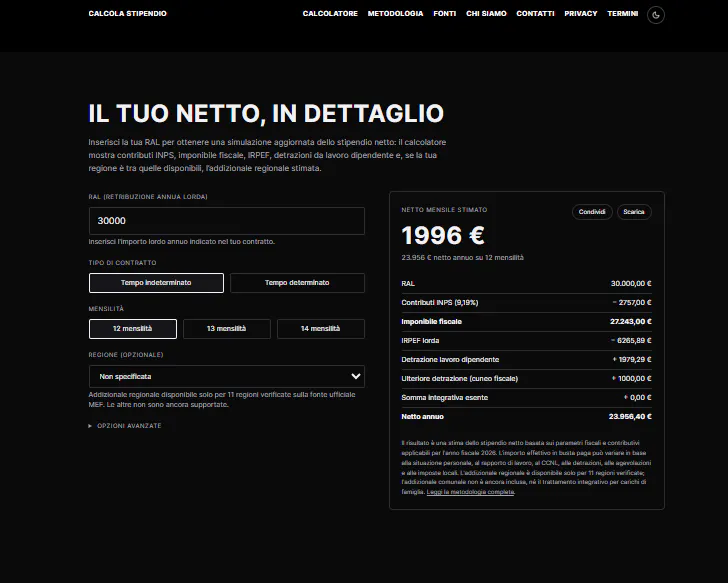Go to the CALCOLATORE menu item
This screenshot has width=728, height=583.
click(330, 13)
